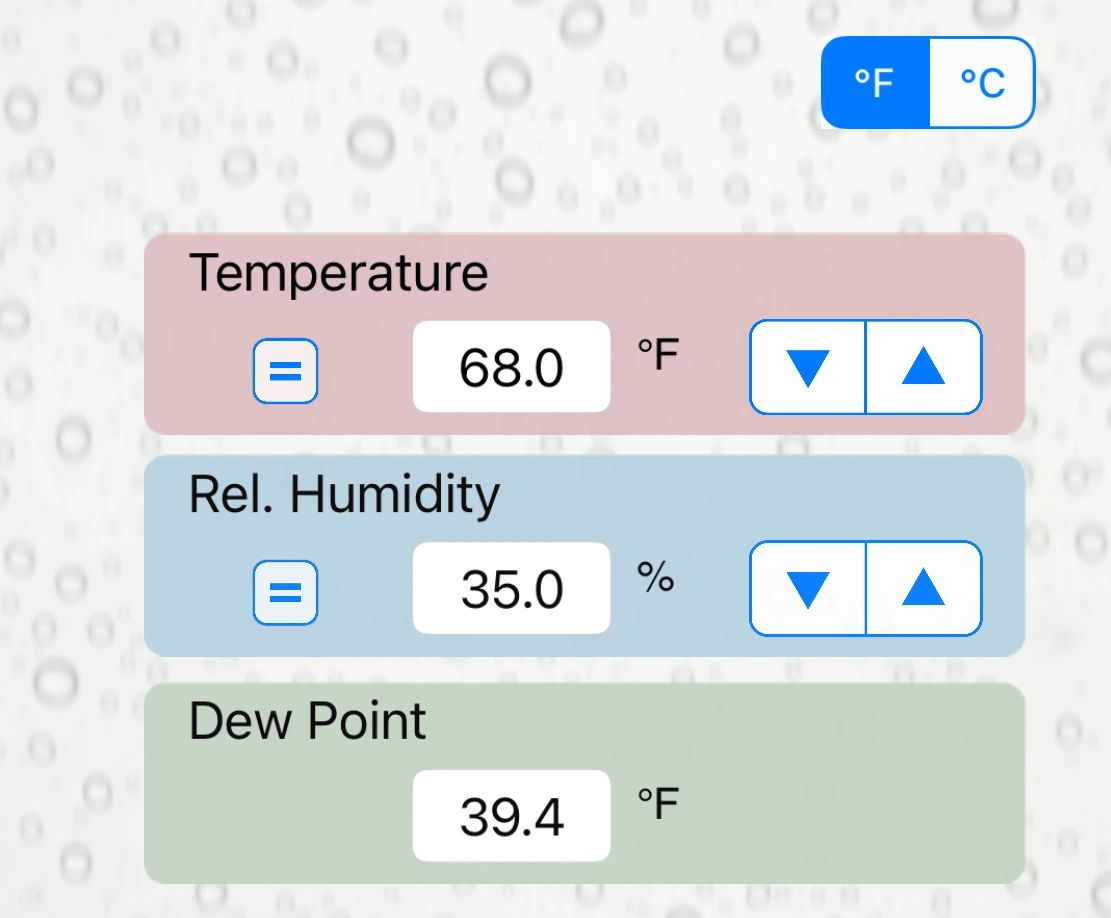Image resolution: width=1111 pixels, height=918 pixels.
Task: Click the Temperature panel header
Action: (x=339, y=271)
